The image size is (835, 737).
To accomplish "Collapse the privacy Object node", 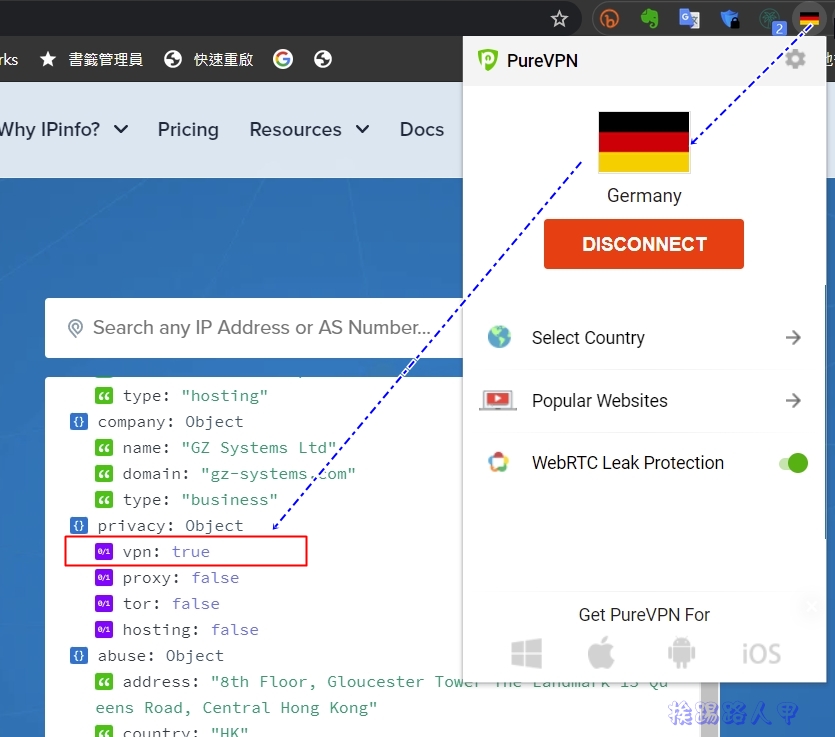I will tap(79, 526).
